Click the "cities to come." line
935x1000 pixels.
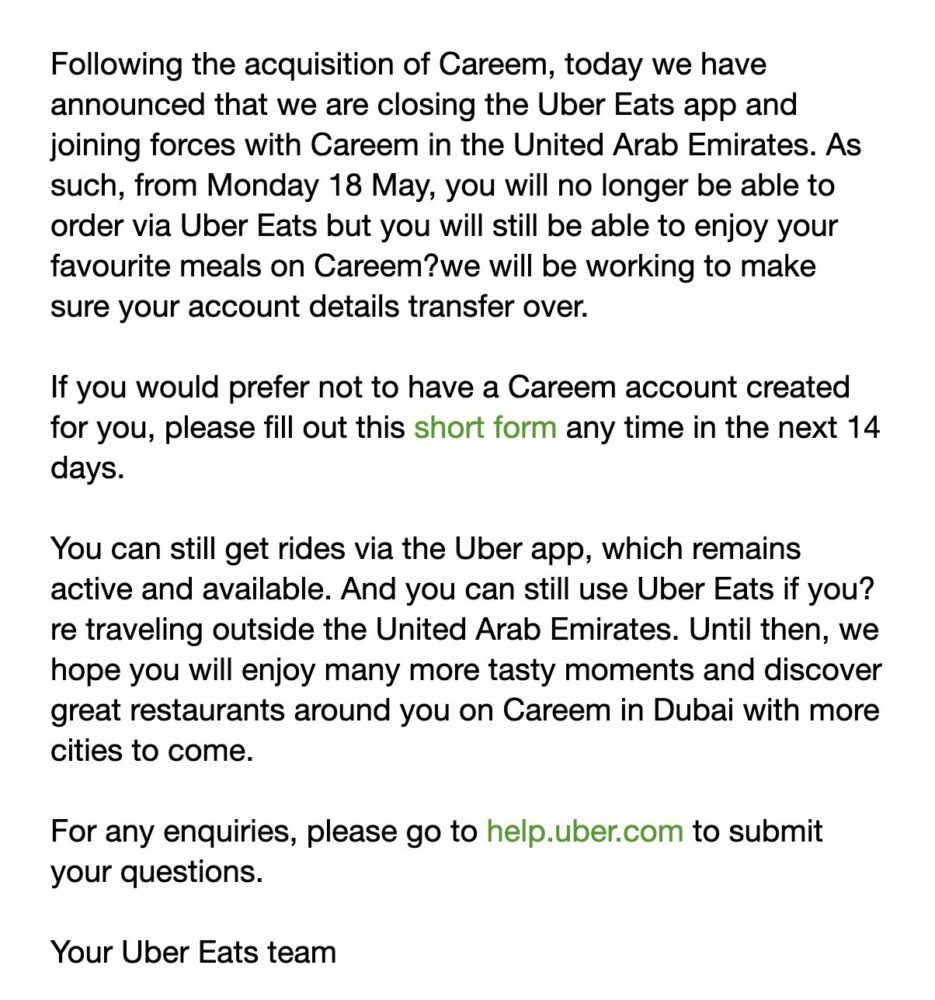click(x=152, y=750)
